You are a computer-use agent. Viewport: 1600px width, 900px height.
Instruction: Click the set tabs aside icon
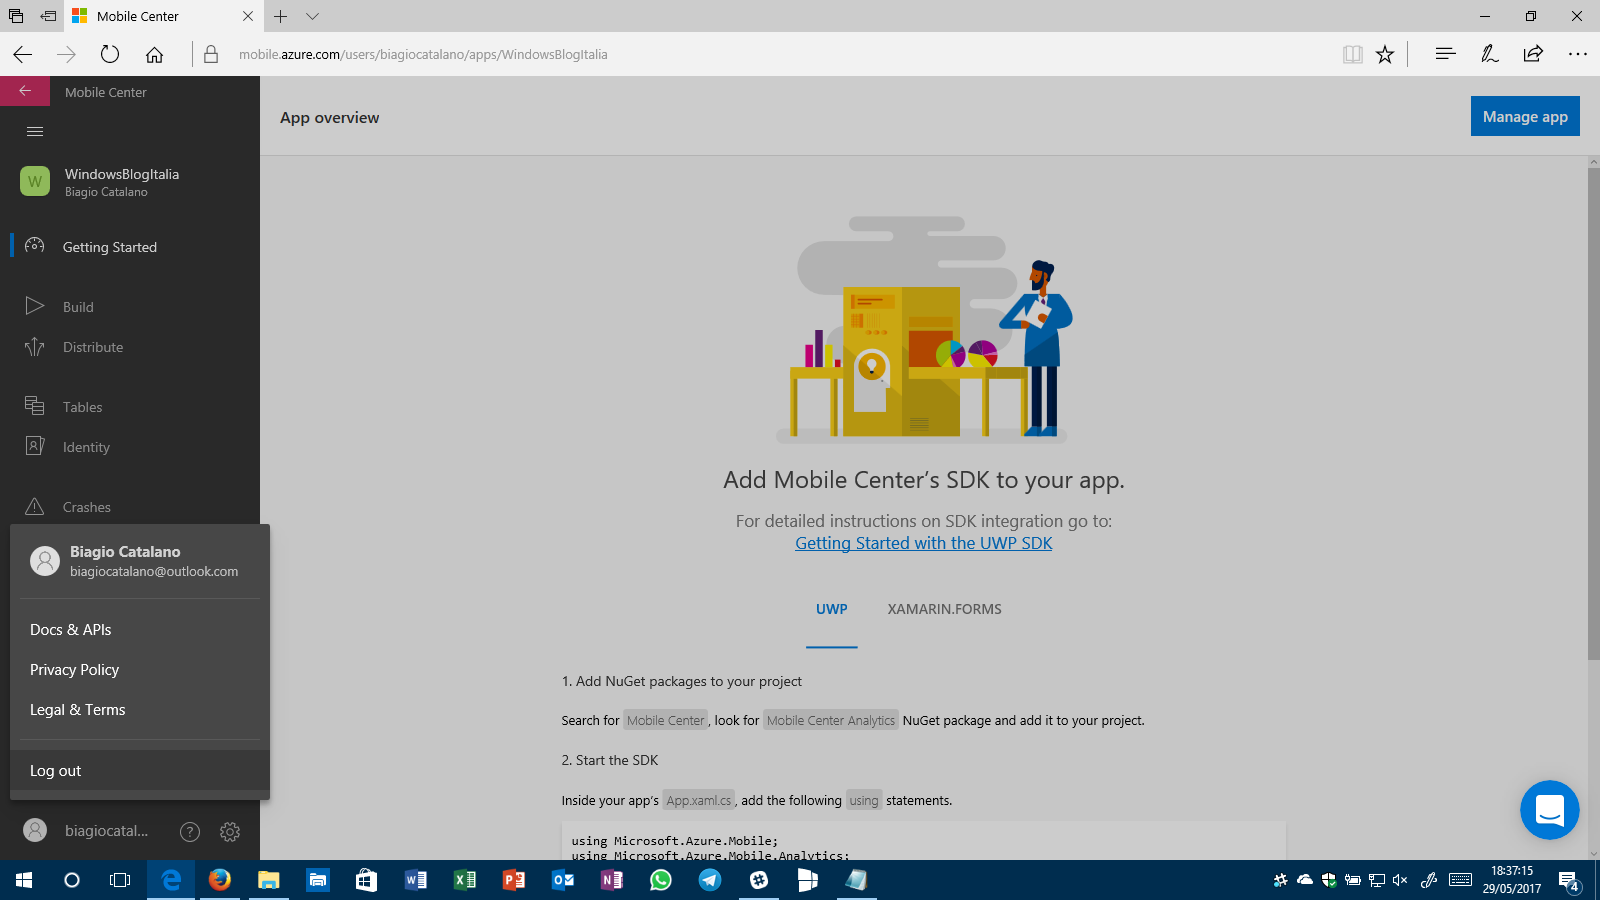(48, 16)
